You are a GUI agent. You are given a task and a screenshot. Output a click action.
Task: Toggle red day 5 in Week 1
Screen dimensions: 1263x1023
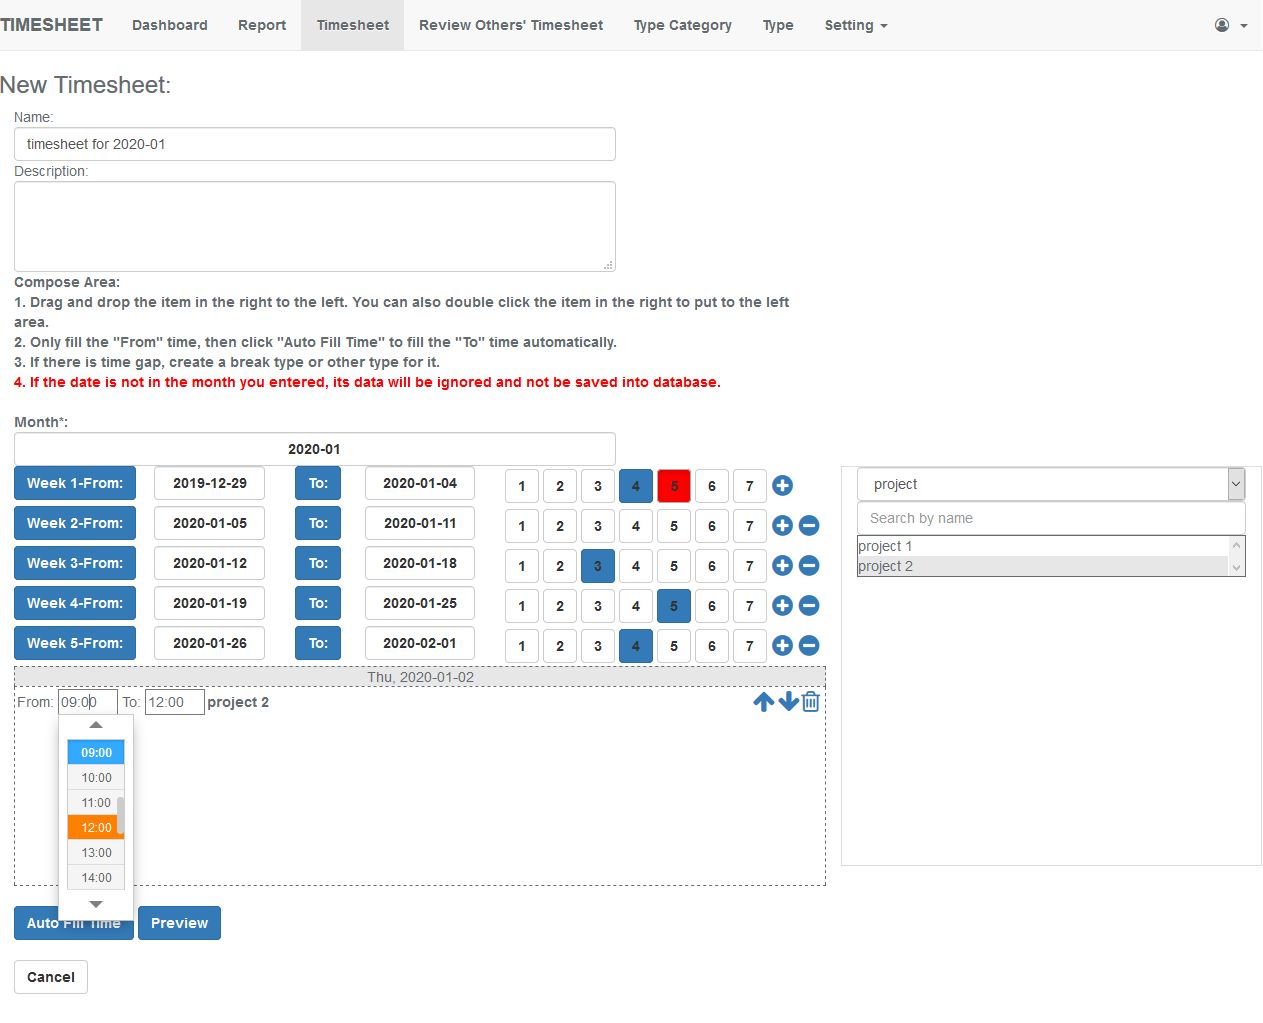click(674, 486)
